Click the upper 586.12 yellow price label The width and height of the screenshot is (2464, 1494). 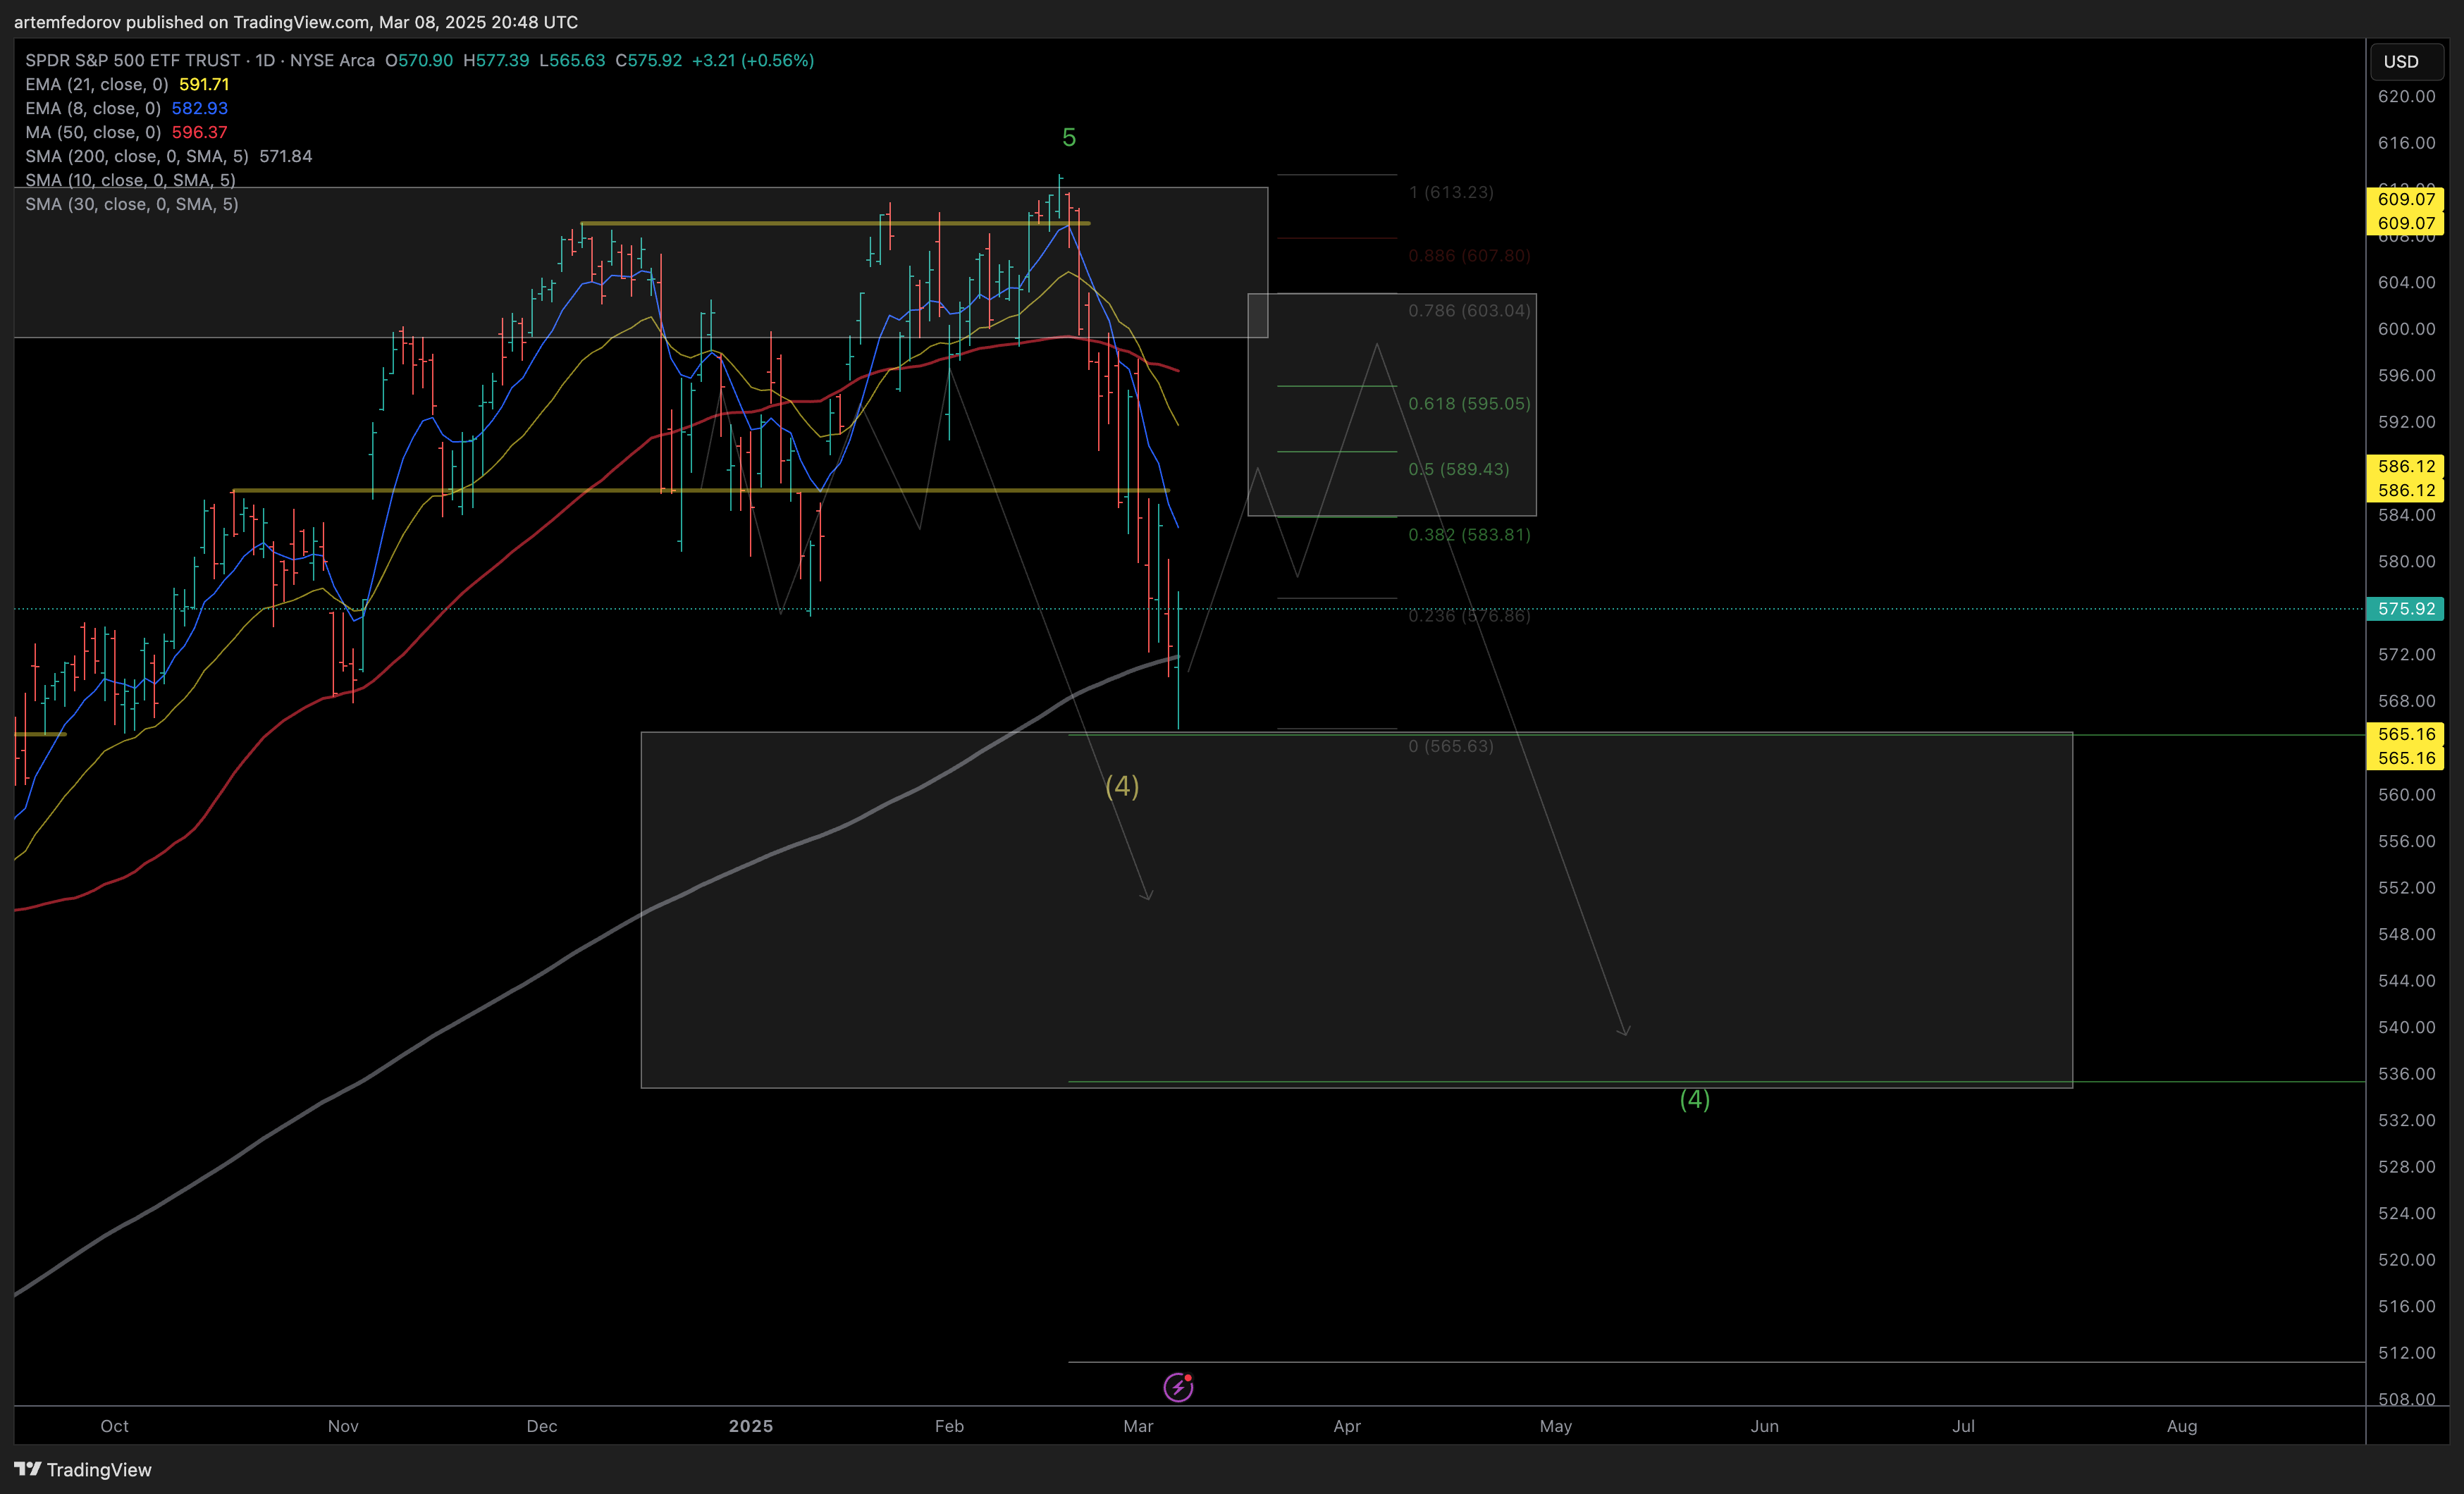(x=2405, y=466)
